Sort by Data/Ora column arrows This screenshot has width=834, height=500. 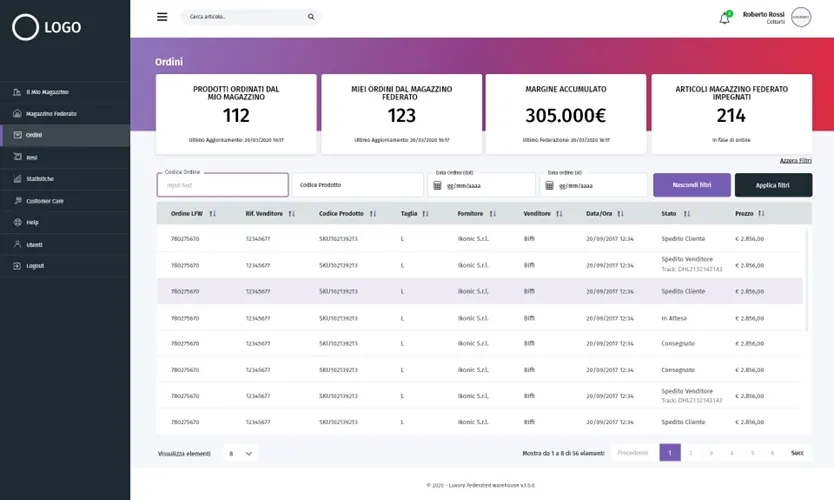pos(620,214)
